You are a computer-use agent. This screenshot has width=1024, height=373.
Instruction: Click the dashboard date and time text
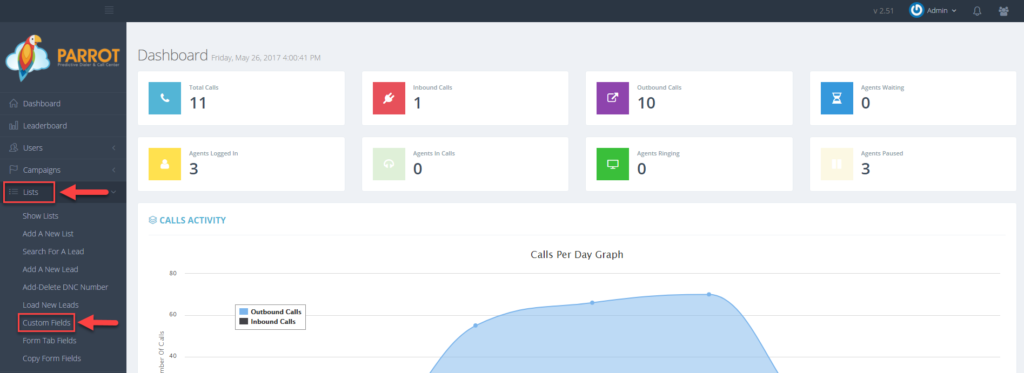pyautogui.click(x=266, y=58)
